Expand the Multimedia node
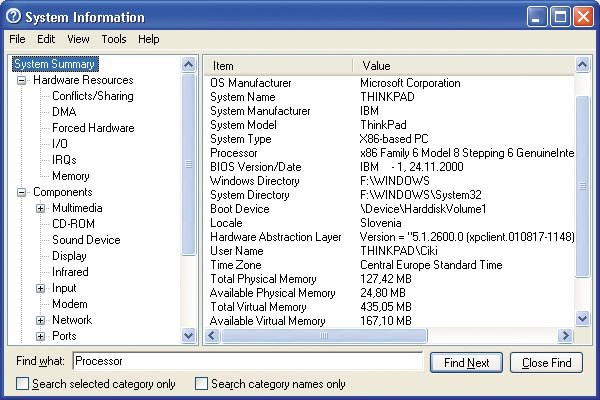Viewport: 600px width, 400px height. point(40,208)
